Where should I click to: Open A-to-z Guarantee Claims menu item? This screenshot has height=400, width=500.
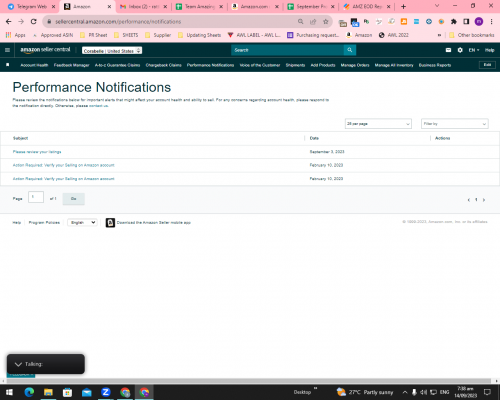[117, 65]
